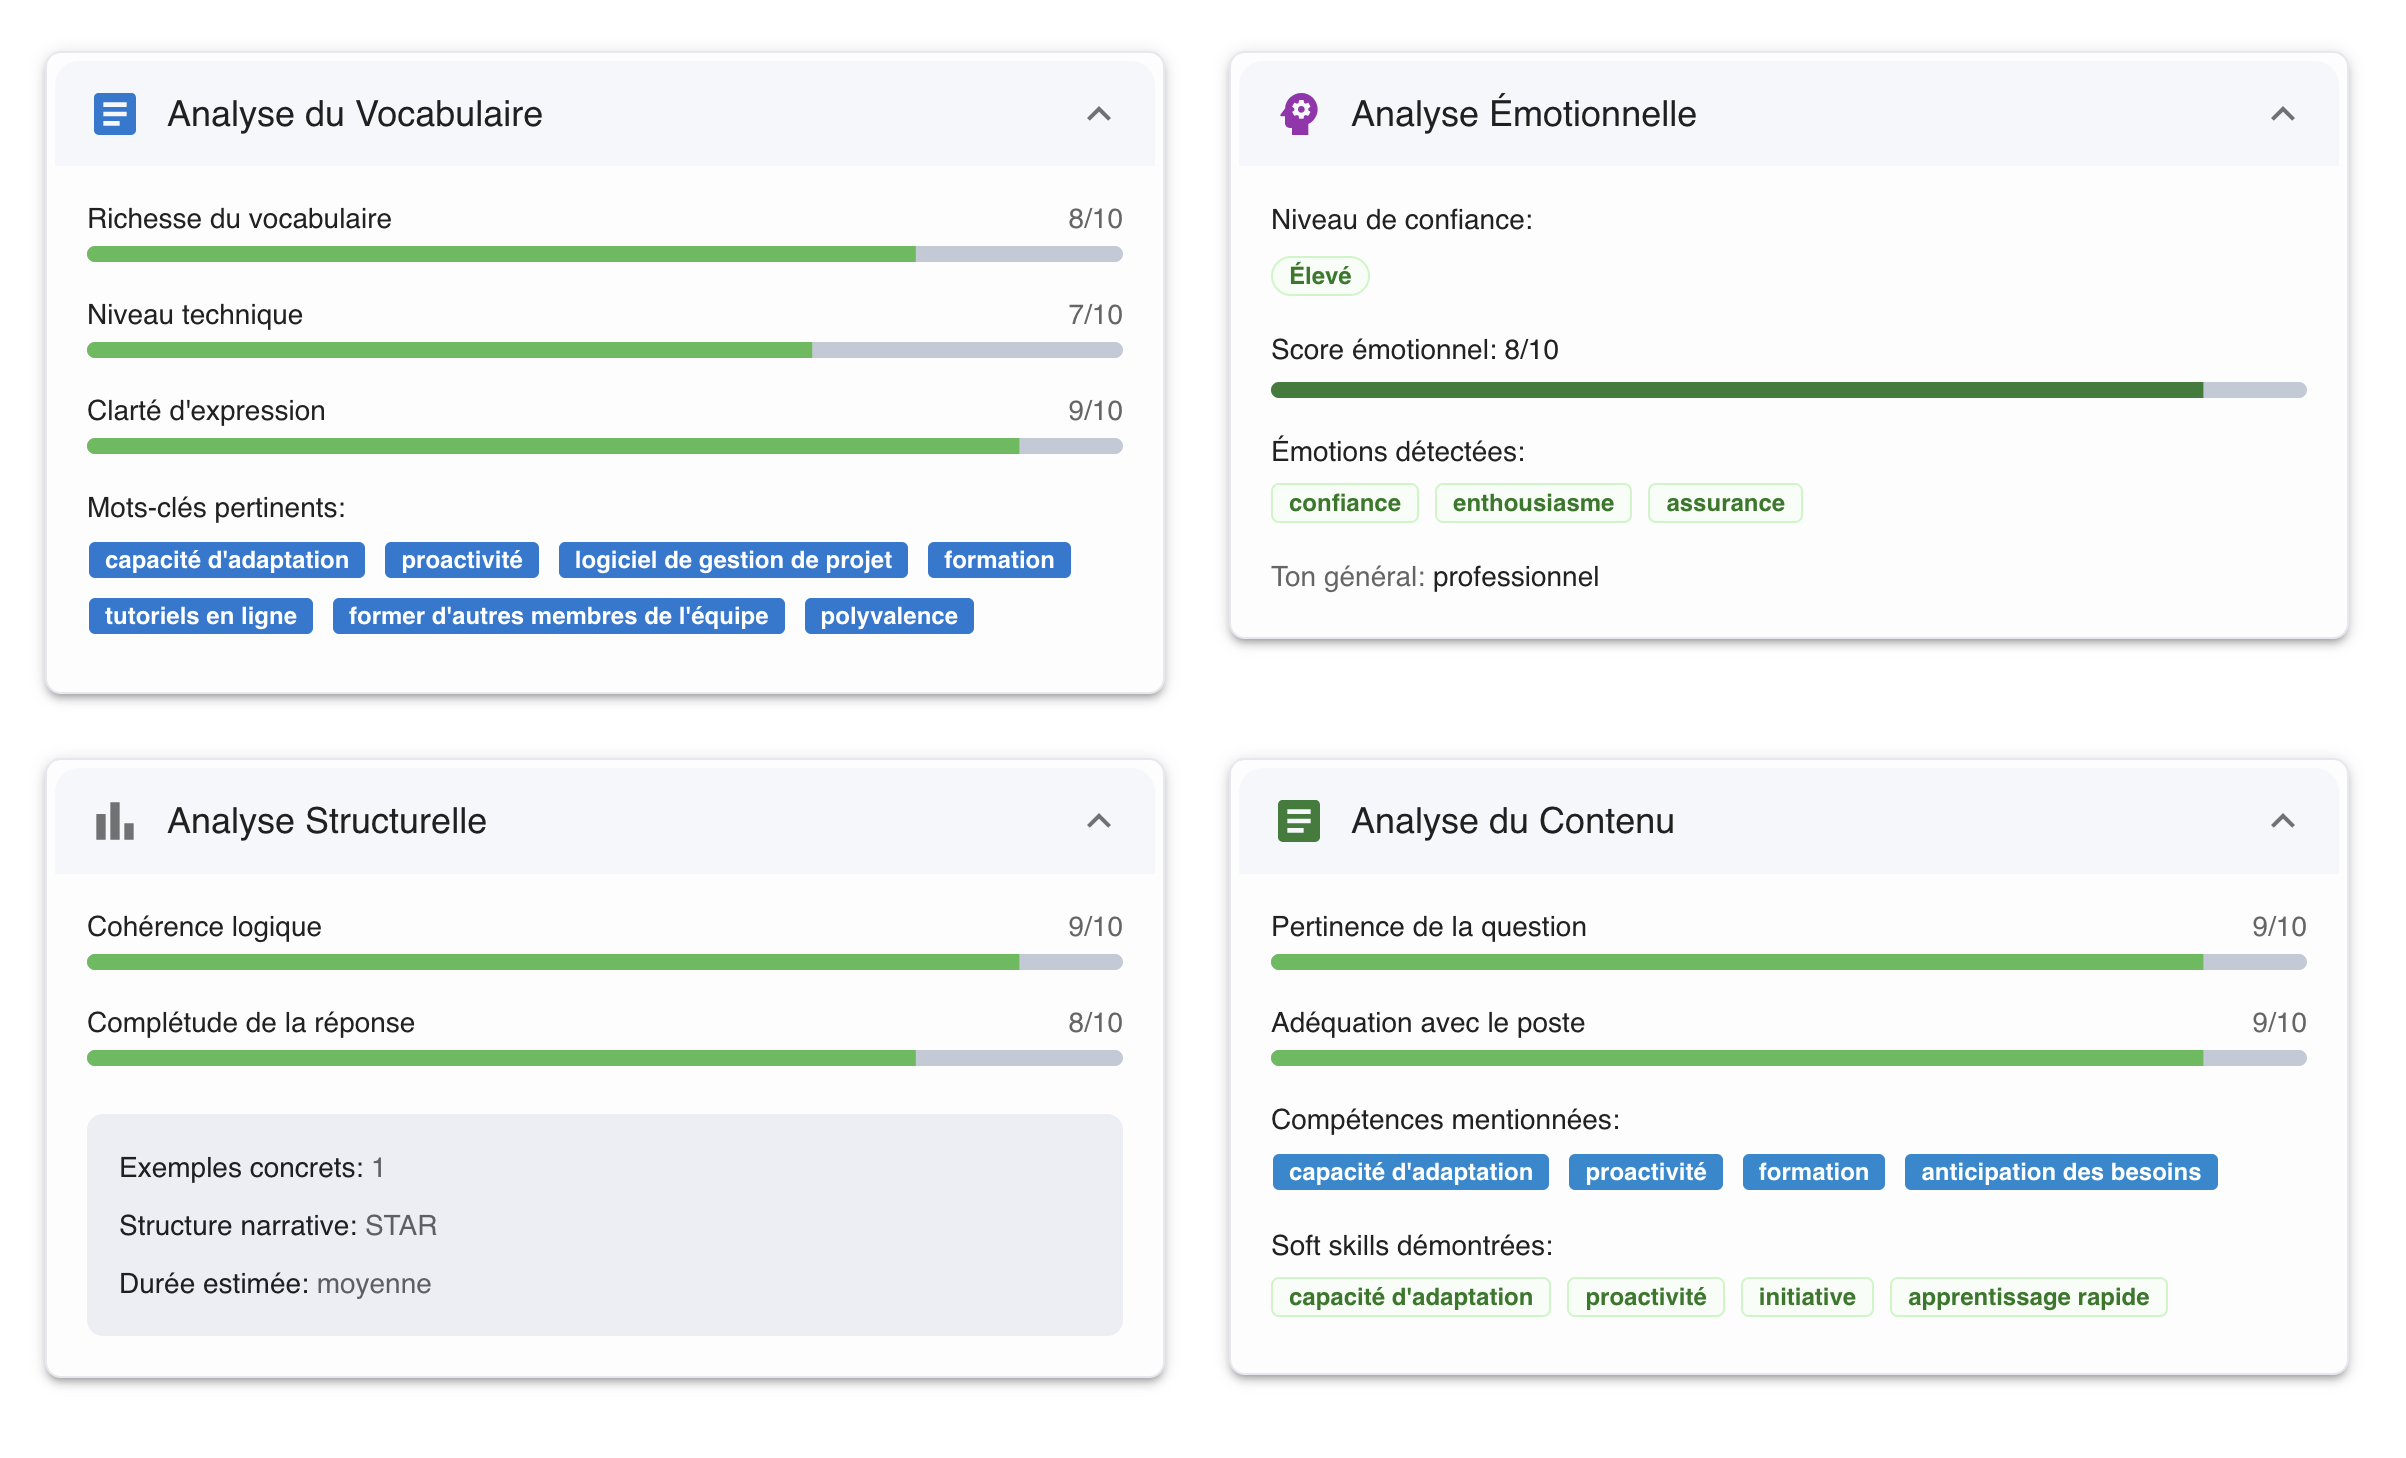2406x1458 pixels.
Task: Click formation under Compétences mentionnées
Action: point(1814,1172)
